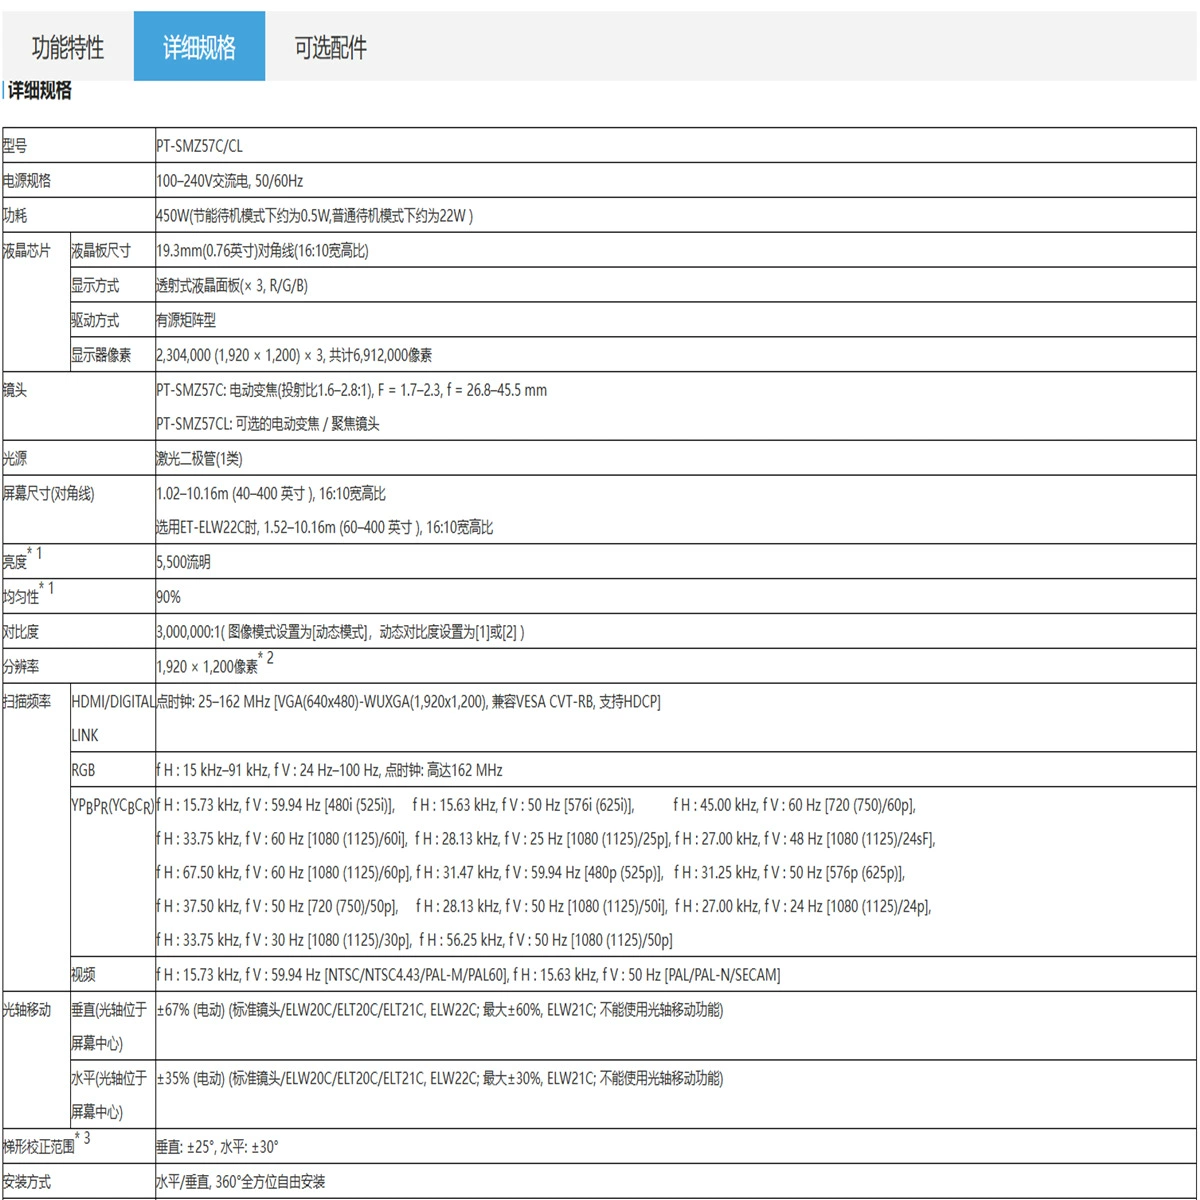Screen dimensions: 1200x1200
Task: Select the 480i (525i) frequency line
Action: pyautogui.click(x=275, y=806)
